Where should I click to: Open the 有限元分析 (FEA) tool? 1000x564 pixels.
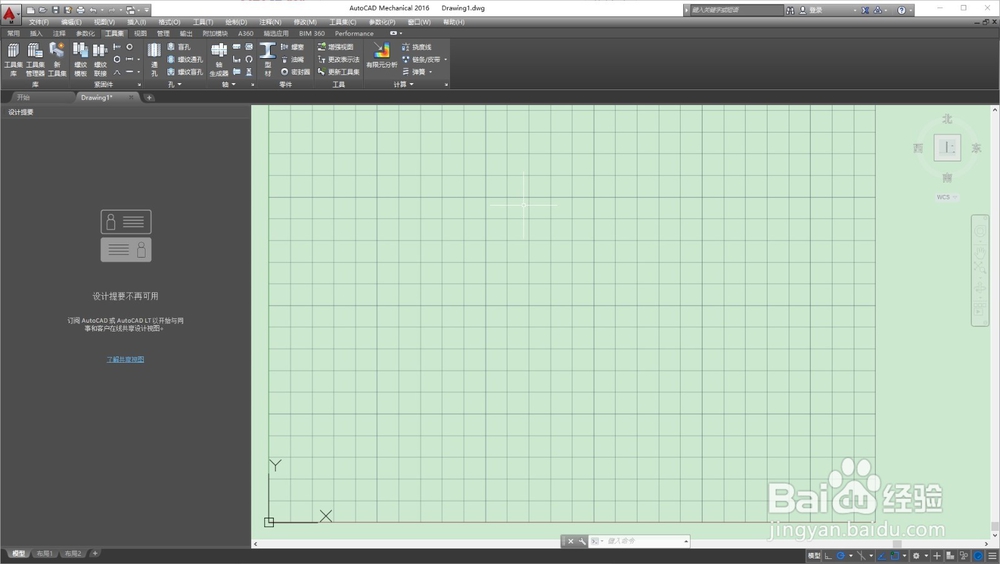(x=381, y=55)
